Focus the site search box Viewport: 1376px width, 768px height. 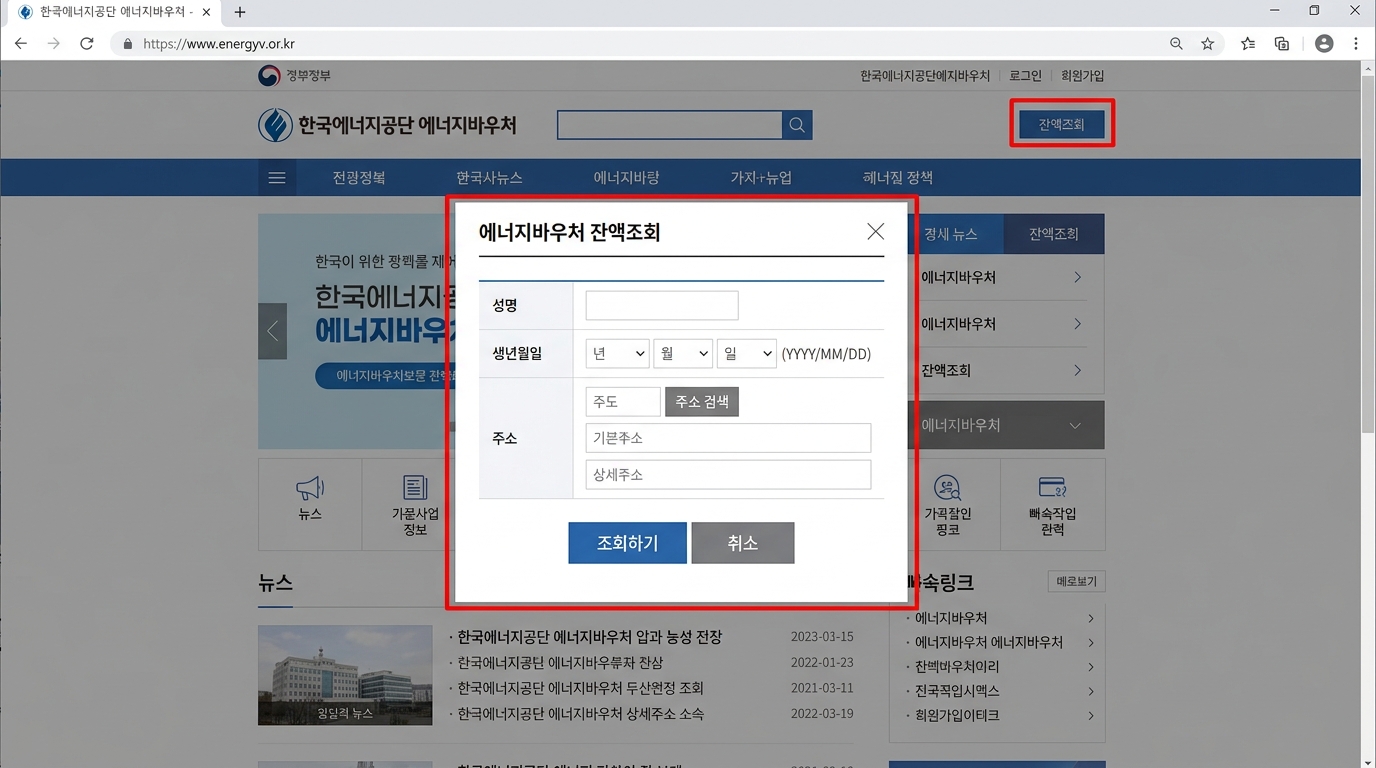click(x=669, y=125)
